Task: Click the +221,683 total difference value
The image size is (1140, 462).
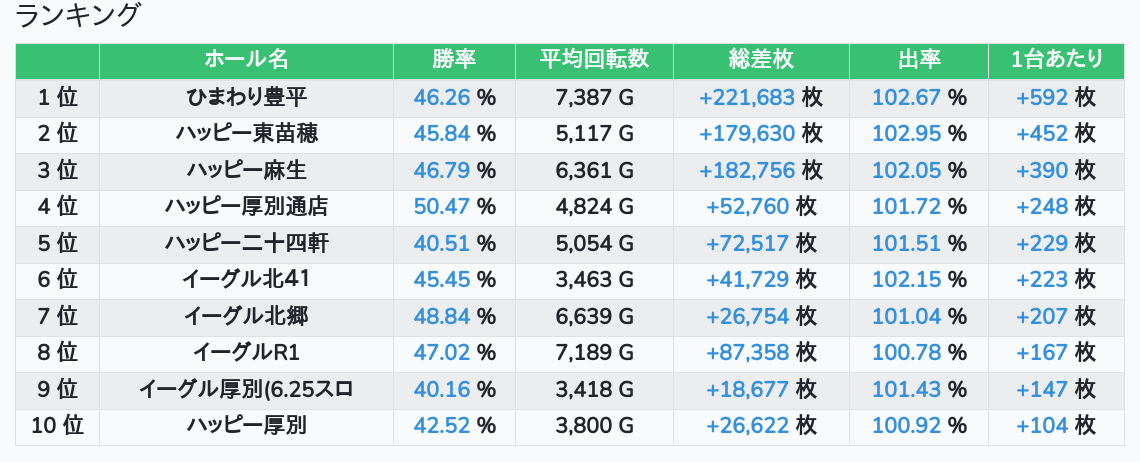Action: coord(747,97)
